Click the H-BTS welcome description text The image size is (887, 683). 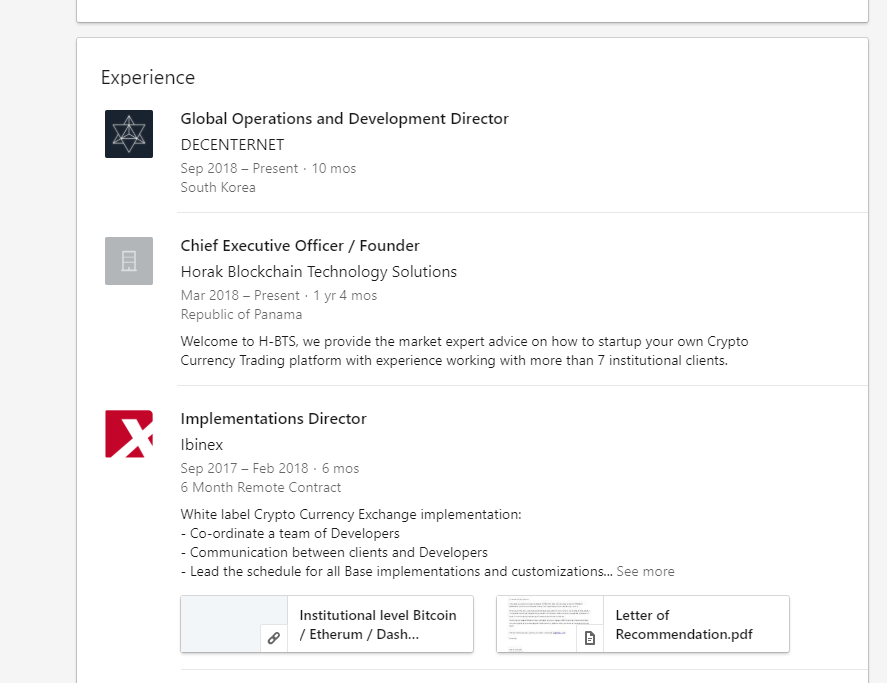point(464,351)
